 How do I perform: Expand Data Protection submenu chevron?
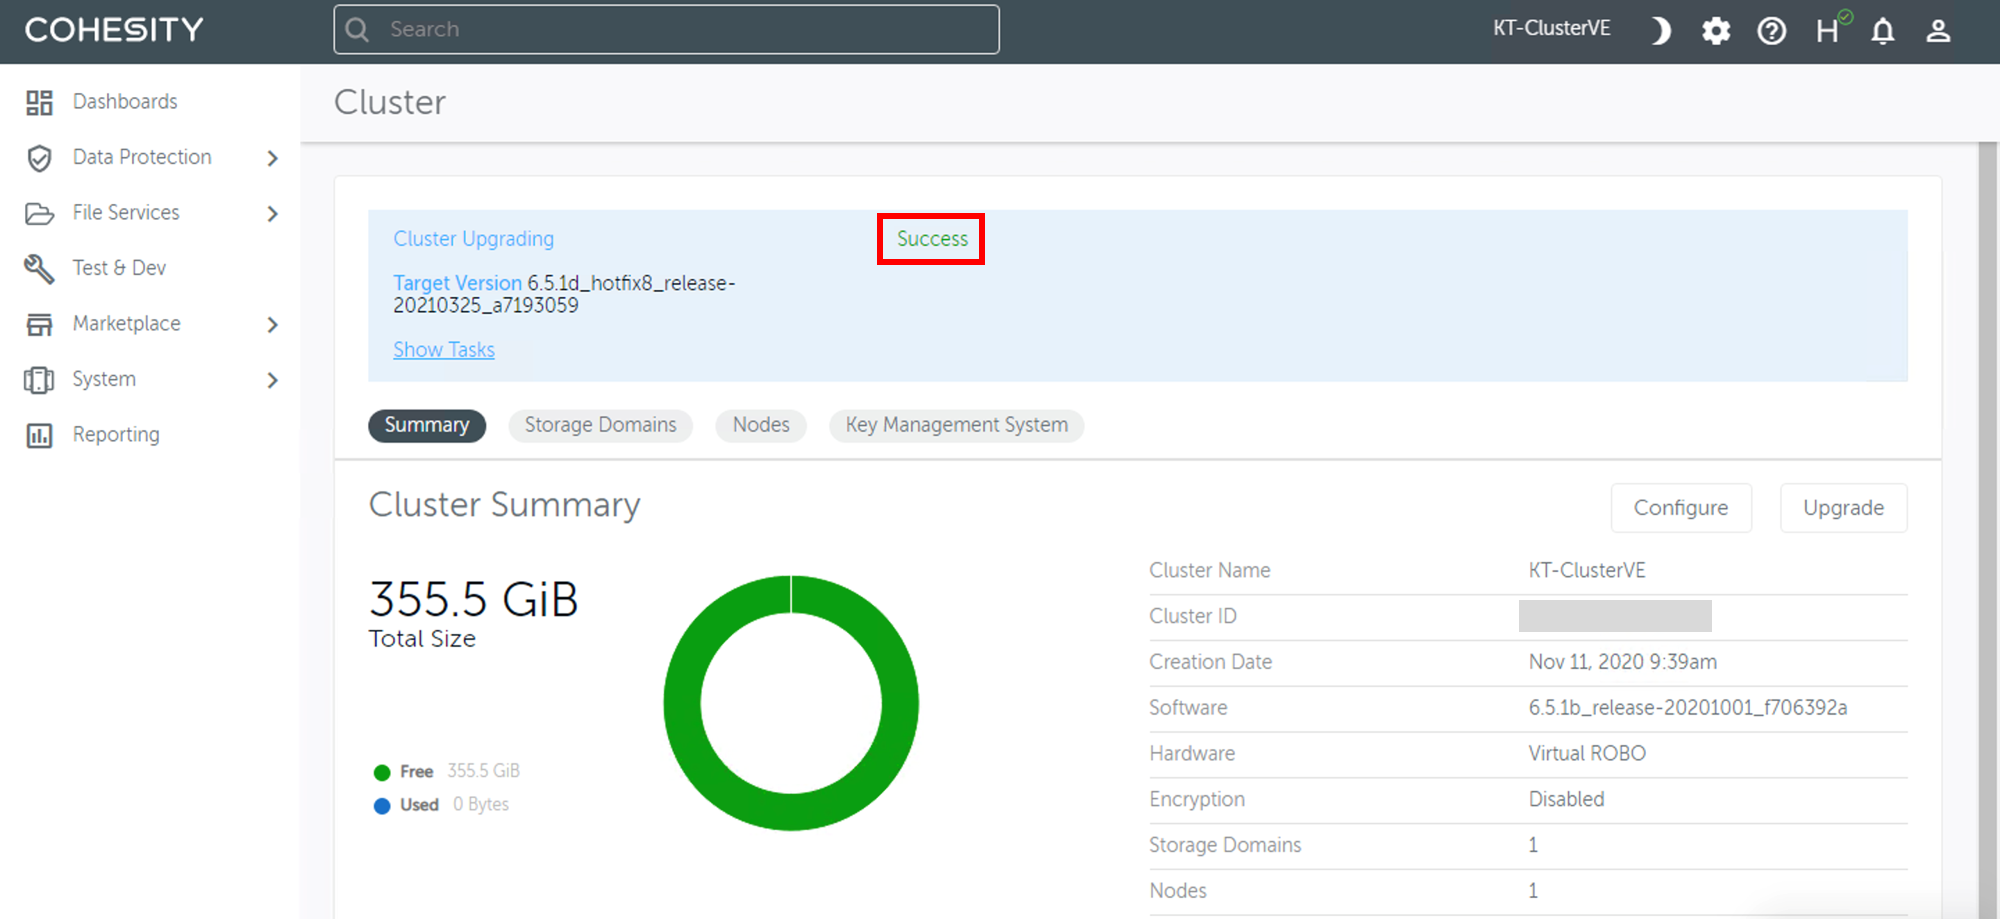tap(272, 158)
